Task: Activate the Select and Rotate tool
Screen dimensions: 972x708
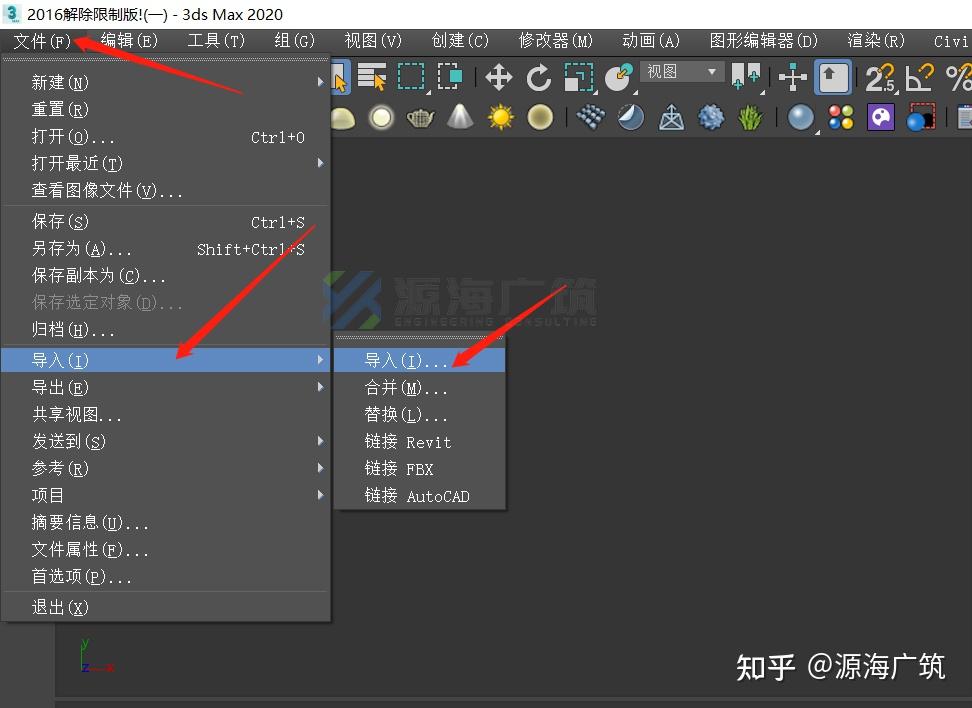Action: click(x=536, y=75)
